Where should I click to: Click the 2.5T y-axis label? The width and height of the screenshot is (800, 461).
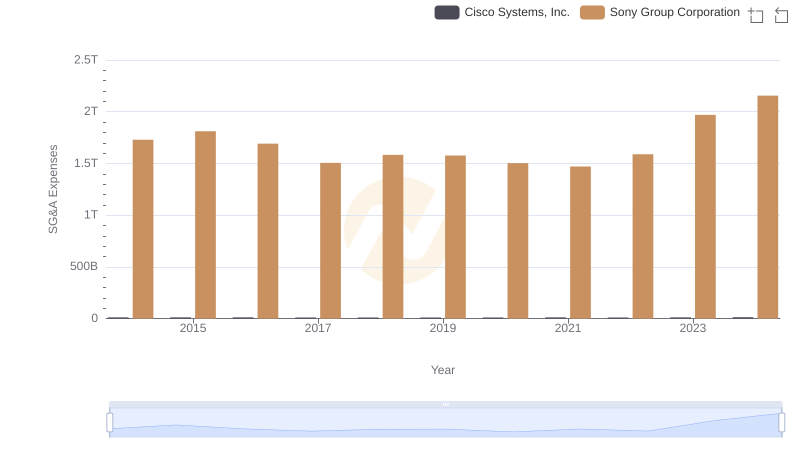pos(86,60)
